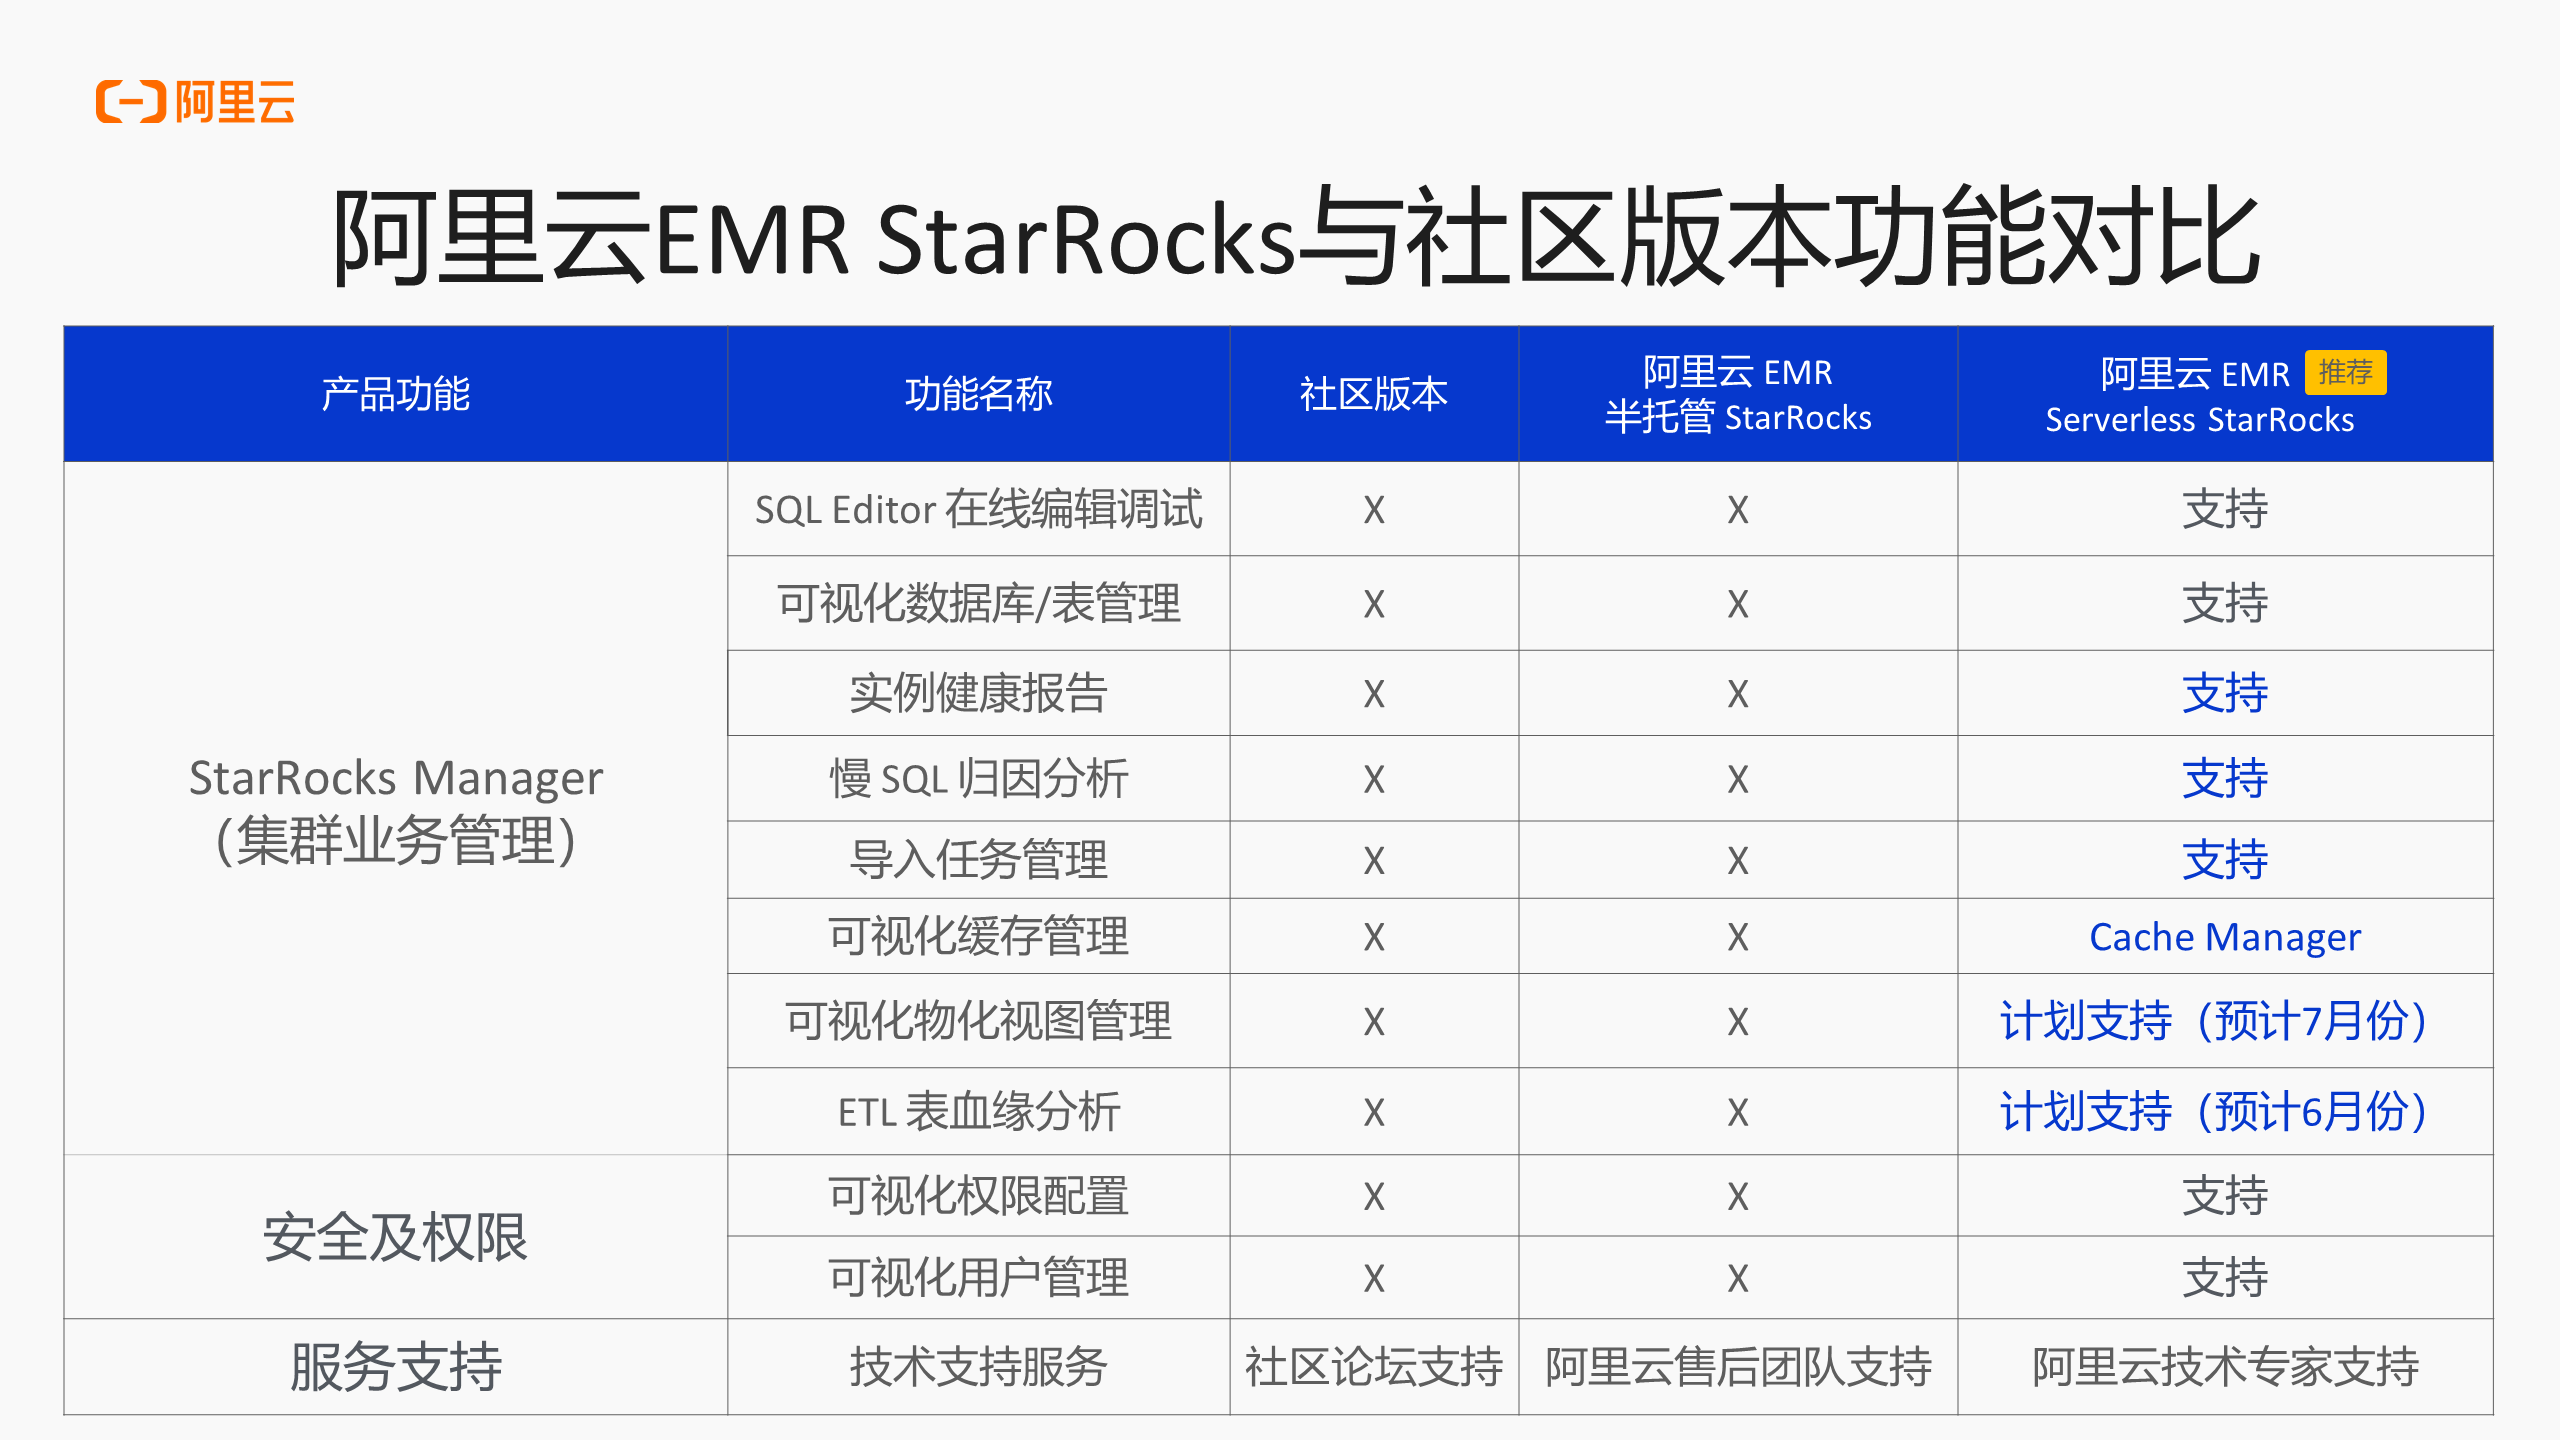This screenshot has width=2560, height=1440.
Task: Click the 推荐 badge icon on Serverless column
Action: click(x=2353, y=364)
